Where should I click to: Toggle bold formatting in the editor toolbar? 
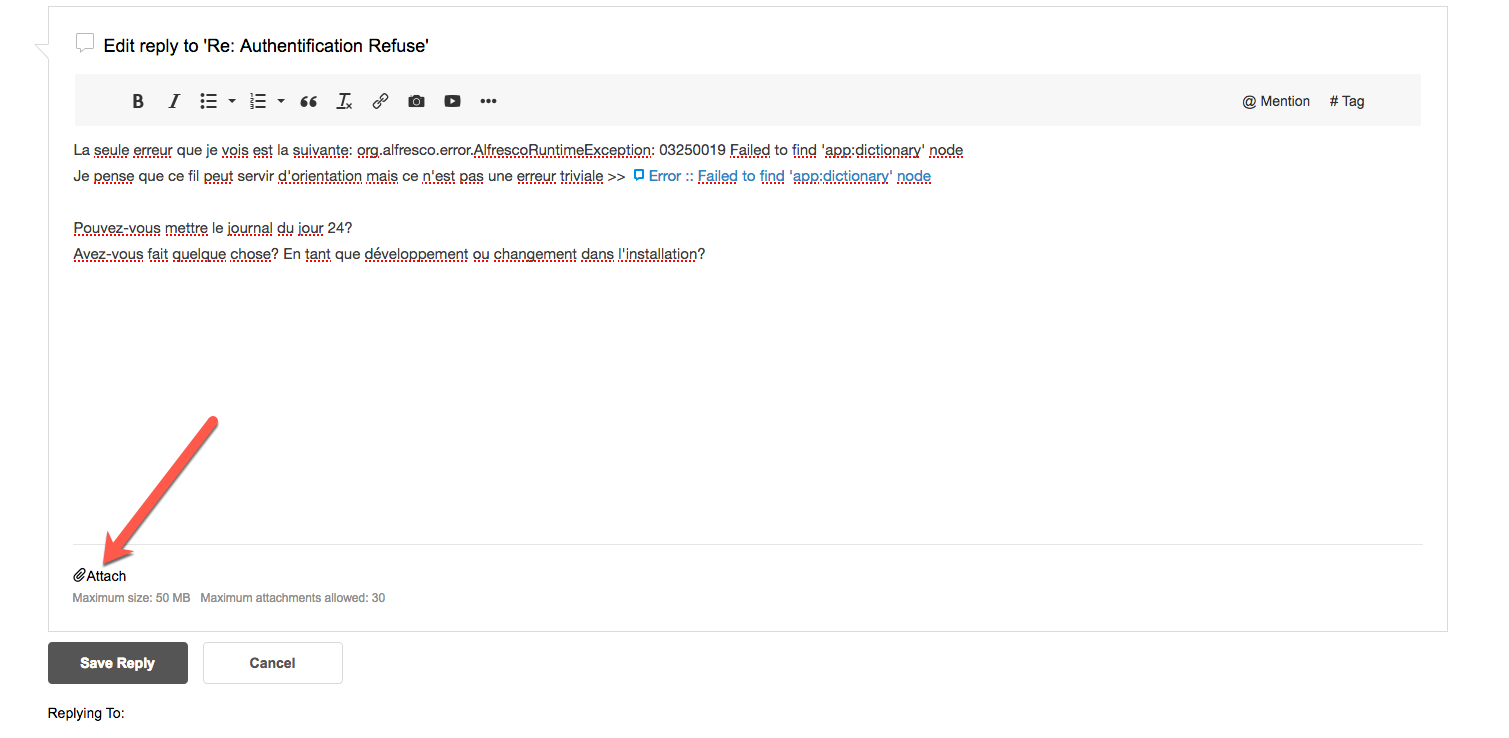pos(138,101)
